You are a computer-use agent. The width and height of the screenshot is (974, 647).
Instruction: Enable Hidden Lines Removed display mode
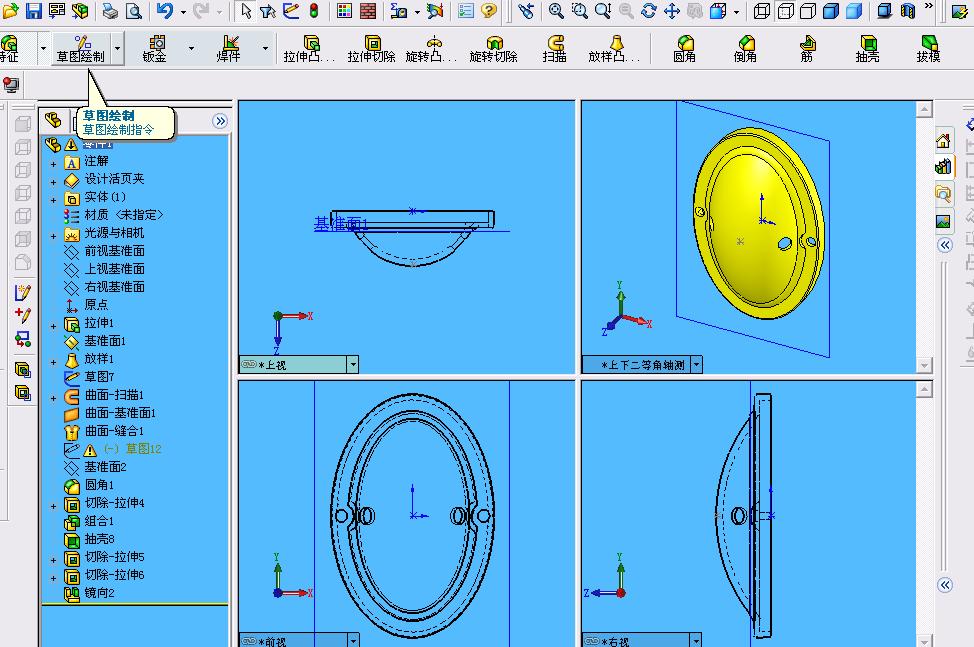(x=808, y=11)
